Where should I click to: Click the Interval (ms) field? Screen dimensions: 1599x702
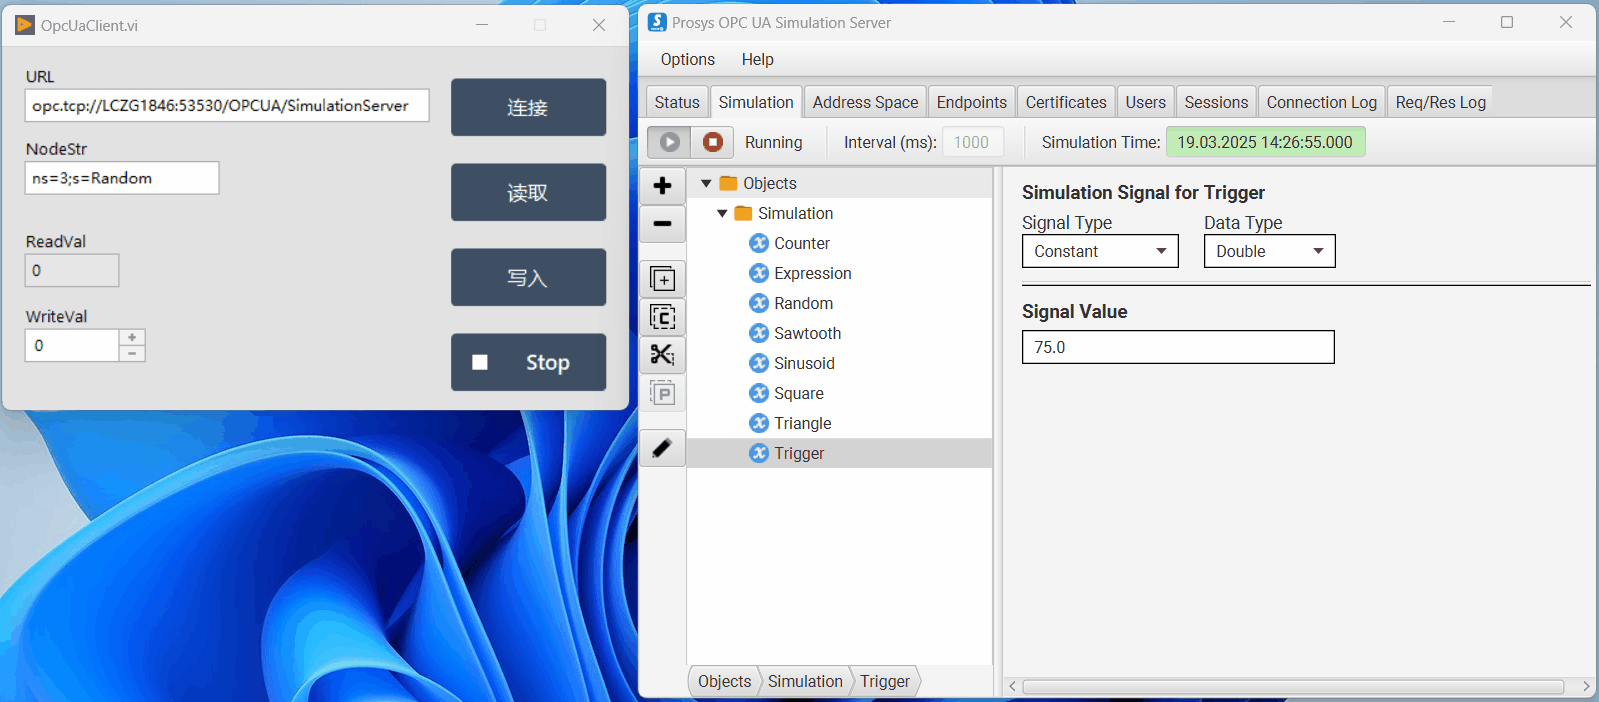tap(972, 142)
